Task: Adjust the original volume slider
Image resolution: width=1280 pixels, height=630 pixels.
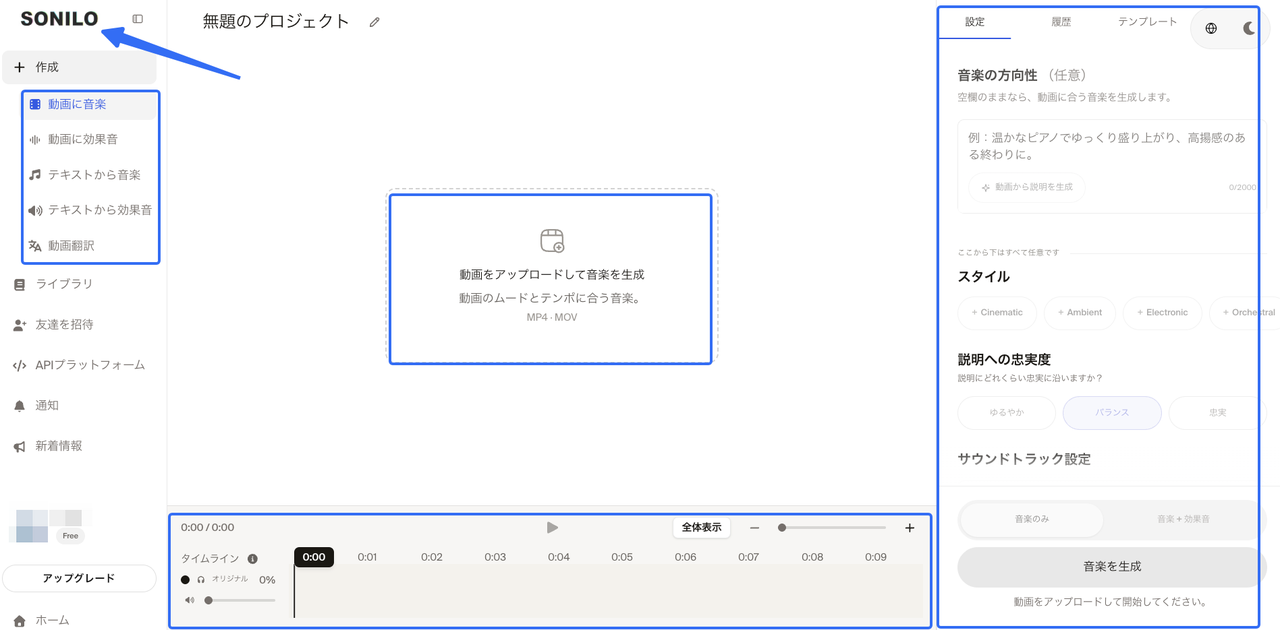Action: [x=240, y=600]
